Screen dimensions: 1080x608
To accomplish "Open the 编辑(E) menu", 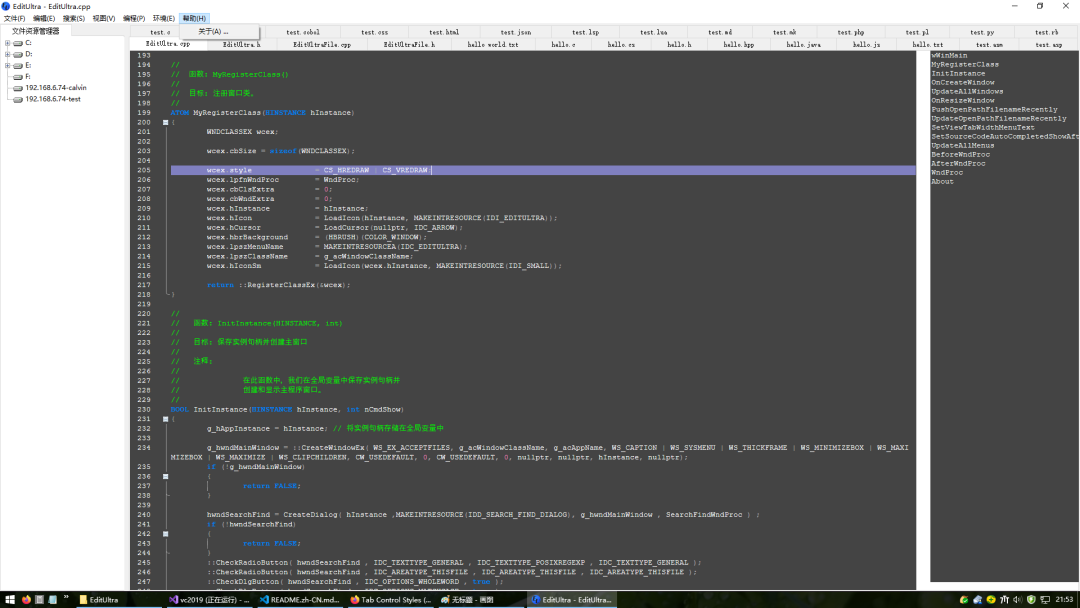I will click(x=43, y=19).
